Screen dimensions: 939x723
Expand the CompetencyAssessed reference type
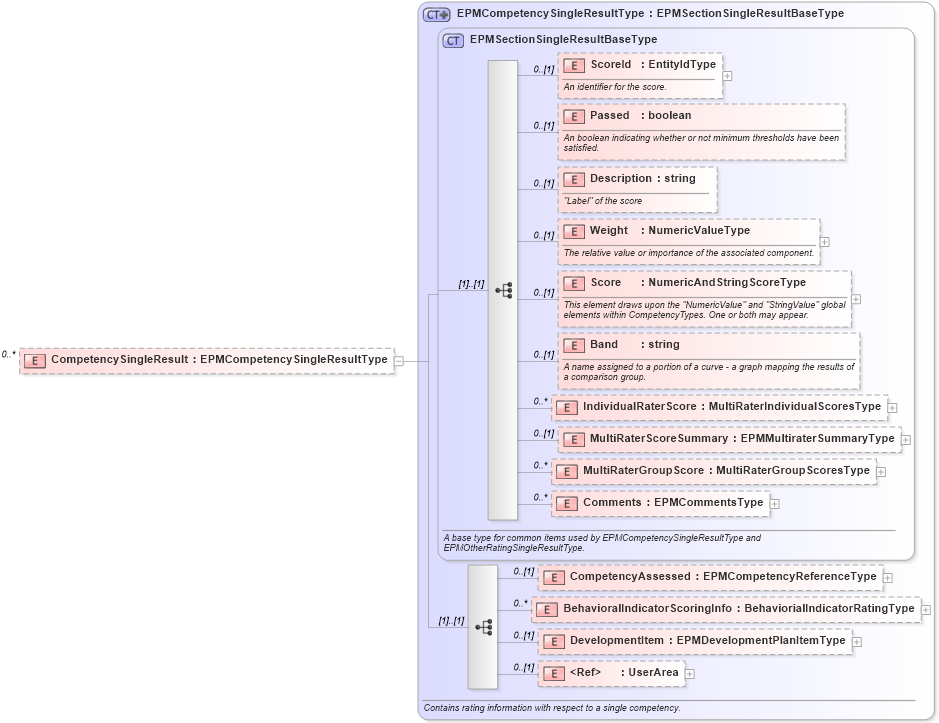tap(886, 577)
